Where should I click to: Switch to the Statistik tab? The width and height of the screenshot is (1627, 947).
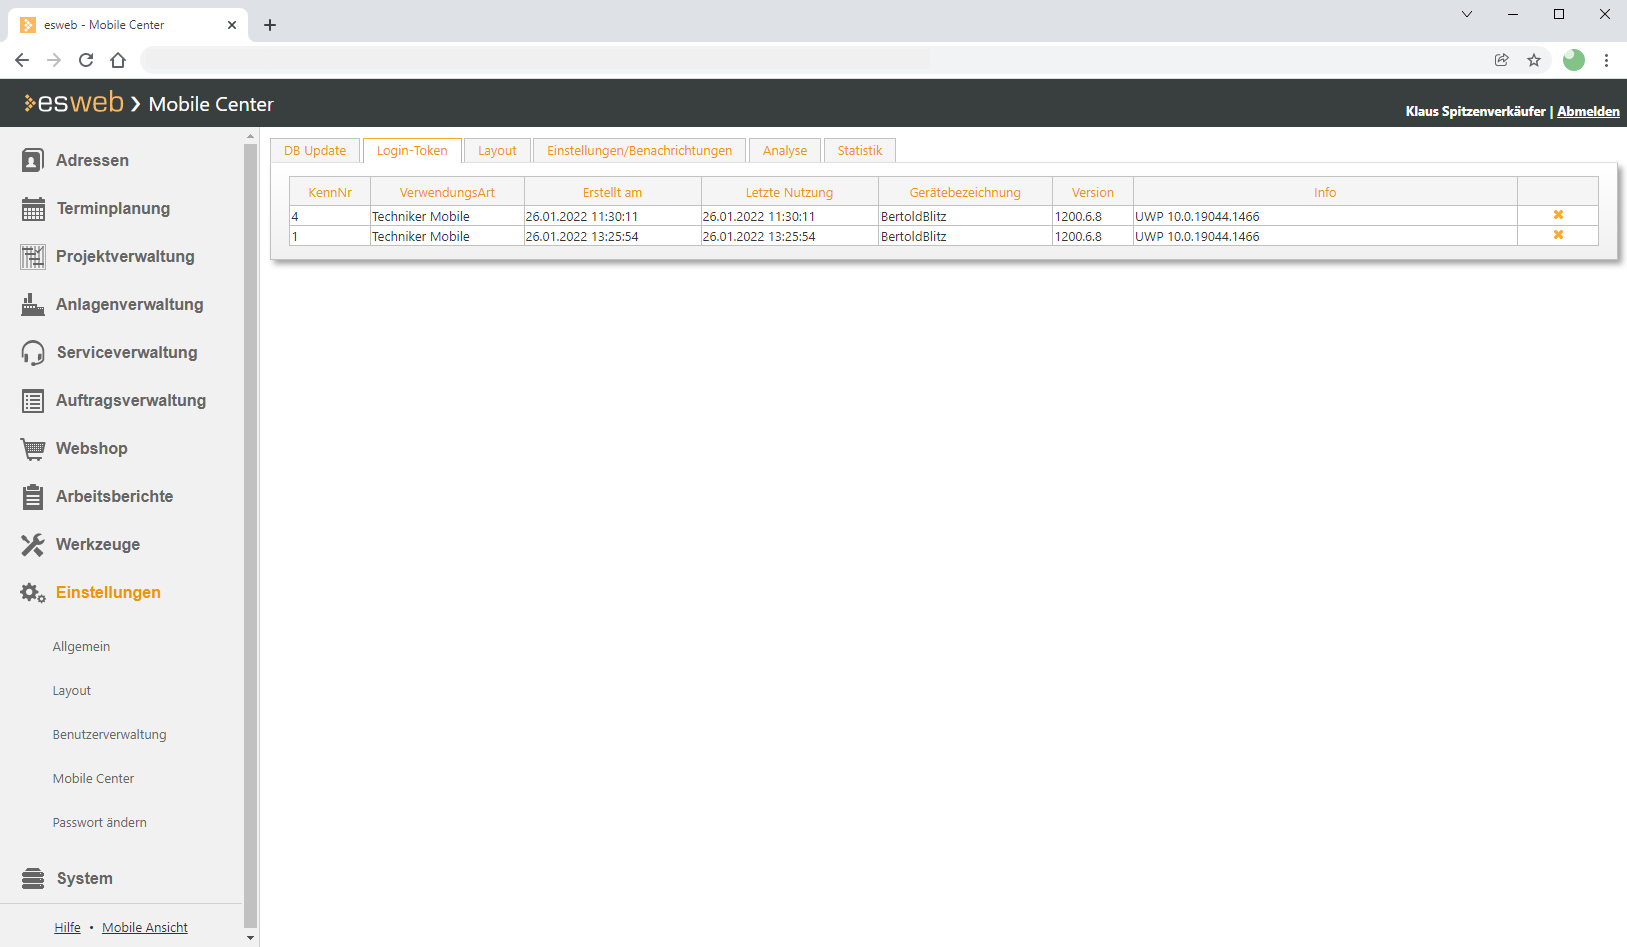[859, 151]
